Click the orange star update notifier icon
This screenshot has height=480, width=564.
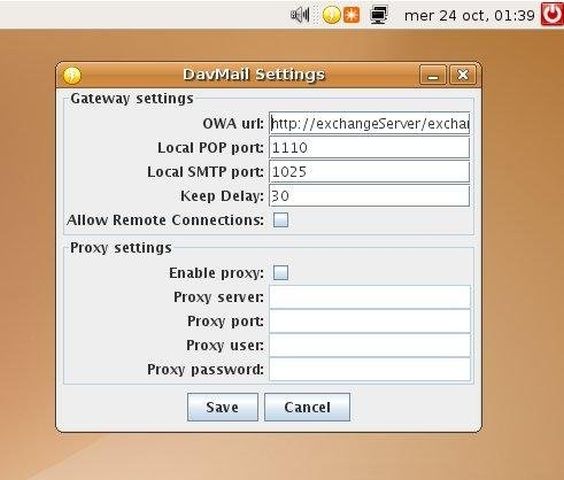[x=351, y=15]
